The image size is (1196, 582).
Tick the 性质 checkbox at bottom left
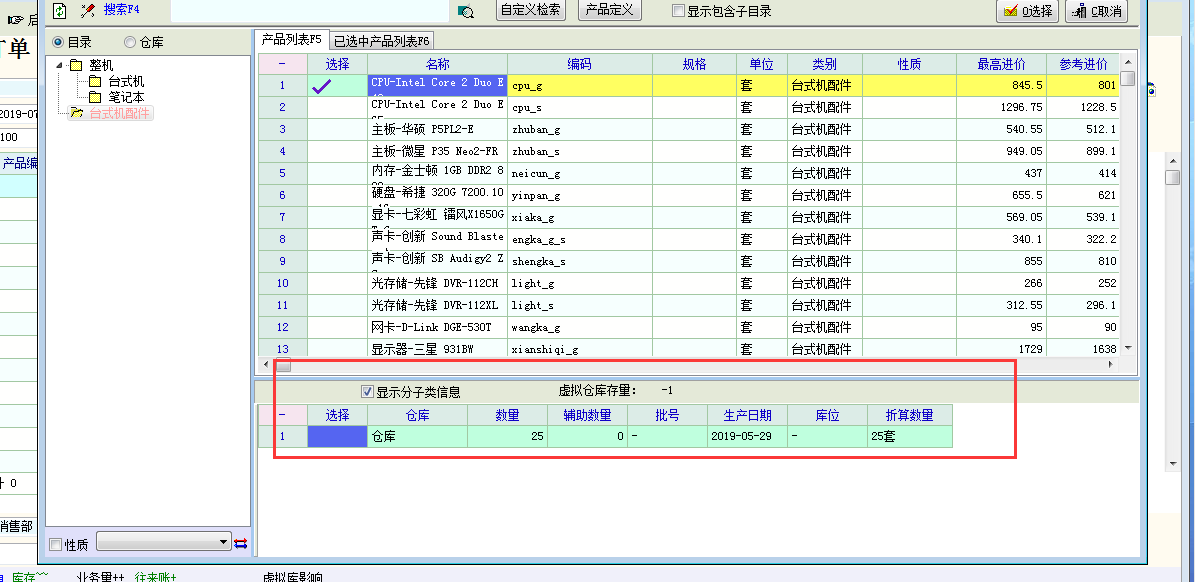[x=55, y=544]
